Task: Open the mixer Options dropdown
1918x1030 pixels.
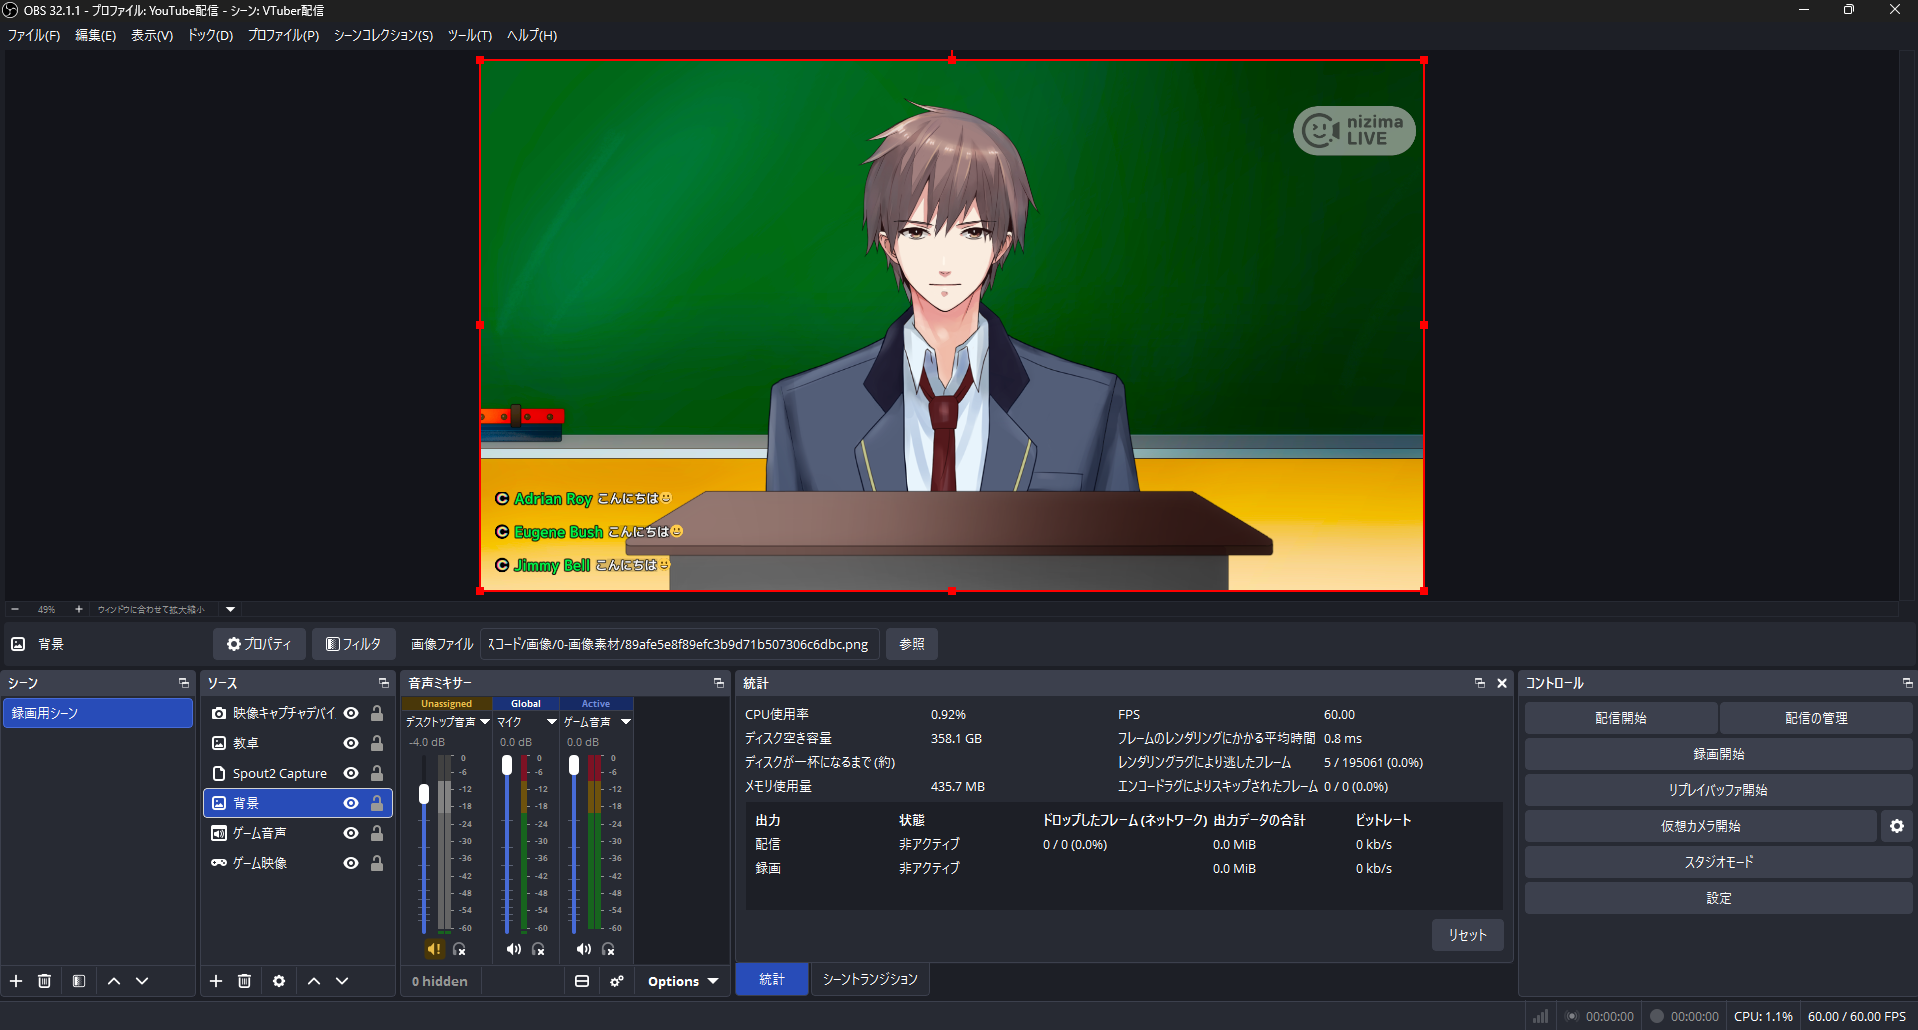Action: pyautogui.click(x=683, y=981)
